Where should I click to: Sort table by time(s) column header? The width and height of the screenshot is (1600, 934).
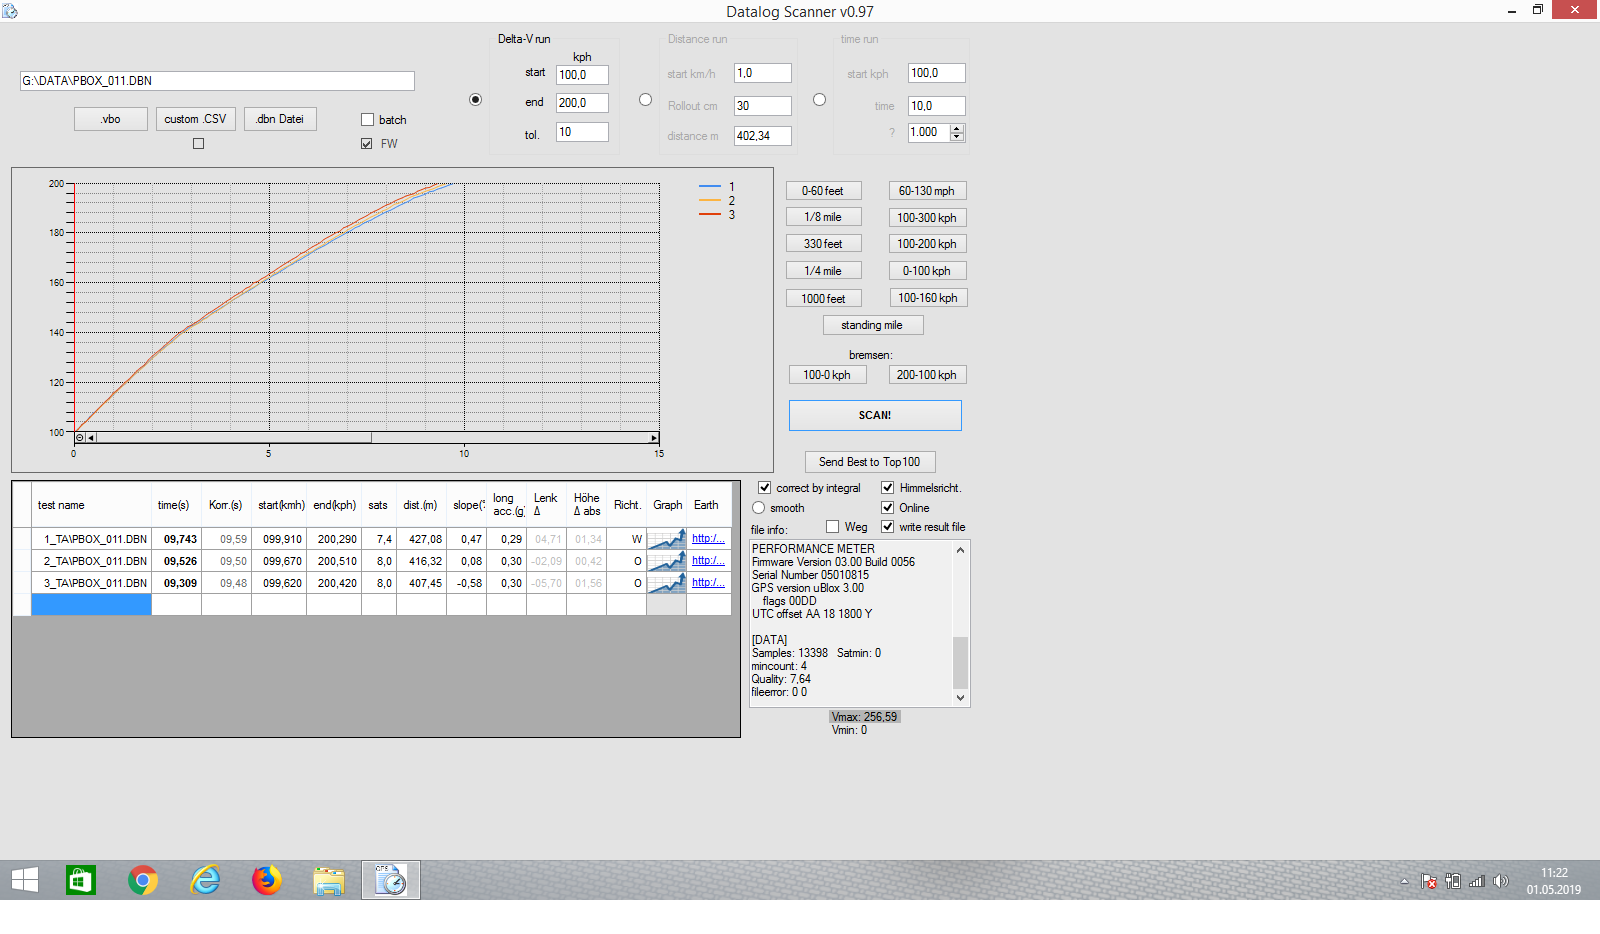coord(174,505)
